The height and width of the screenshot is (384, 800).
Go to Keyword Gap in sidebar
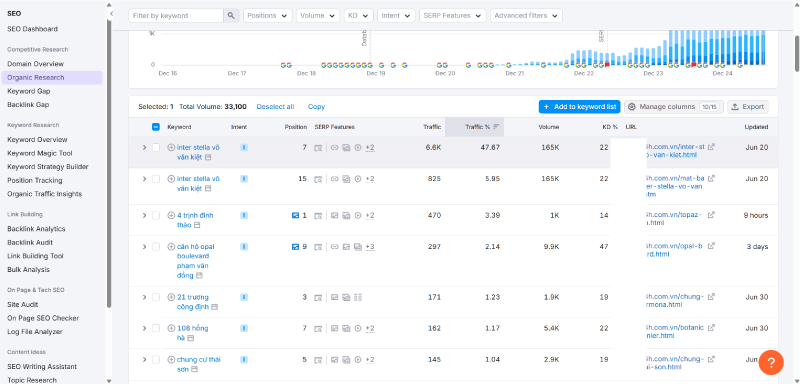tap(29, 91)
